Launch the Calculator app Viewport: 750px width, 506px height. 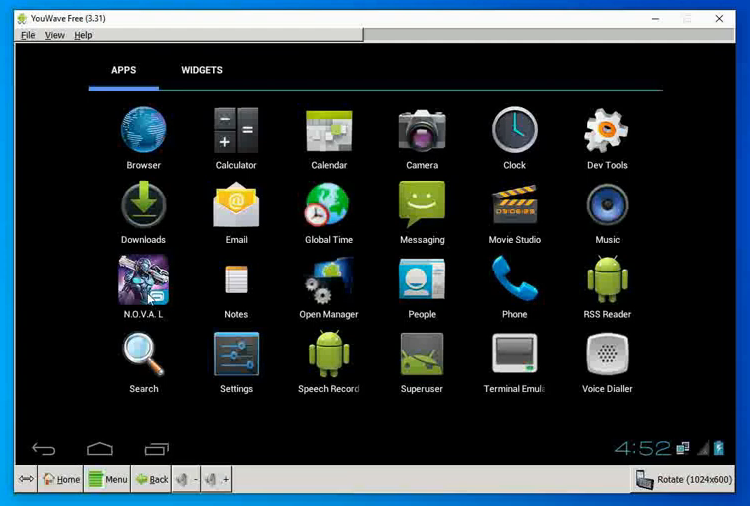tap(236, 130)
